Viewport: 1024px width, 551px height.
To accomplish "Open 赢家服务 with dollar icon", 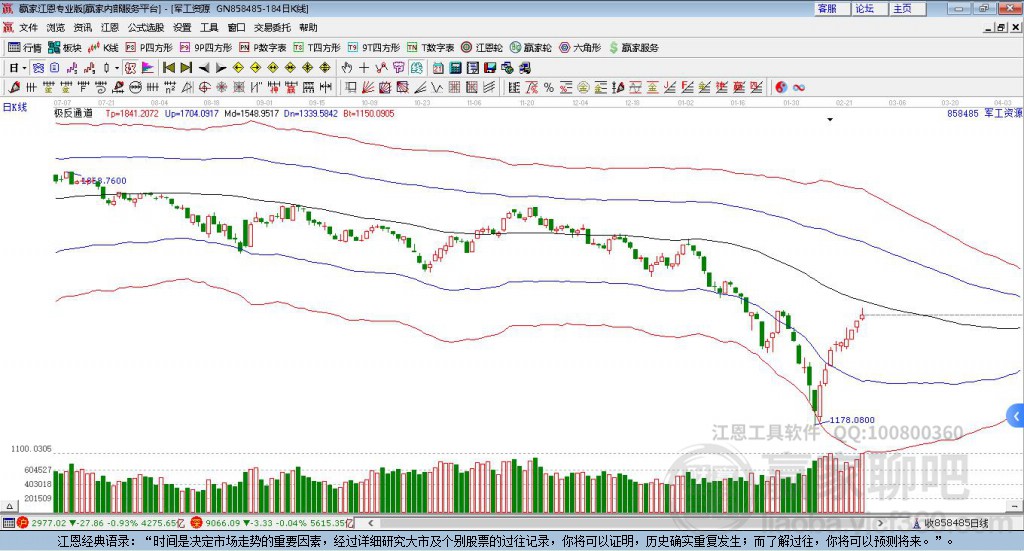I will pos(633,48).
